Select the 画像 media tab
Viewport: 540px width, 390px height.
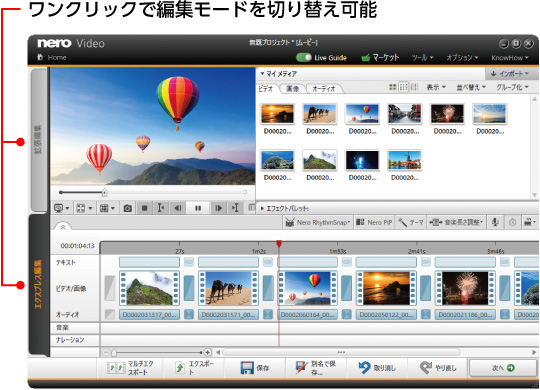point(293,89)
